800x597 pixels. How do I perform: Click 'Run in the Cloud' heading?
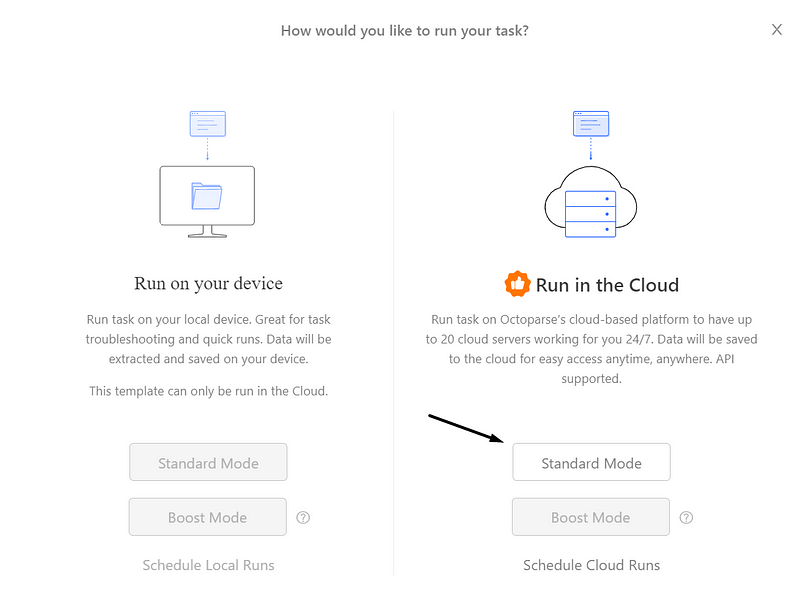pyautogui.click(x=607, y=285)
